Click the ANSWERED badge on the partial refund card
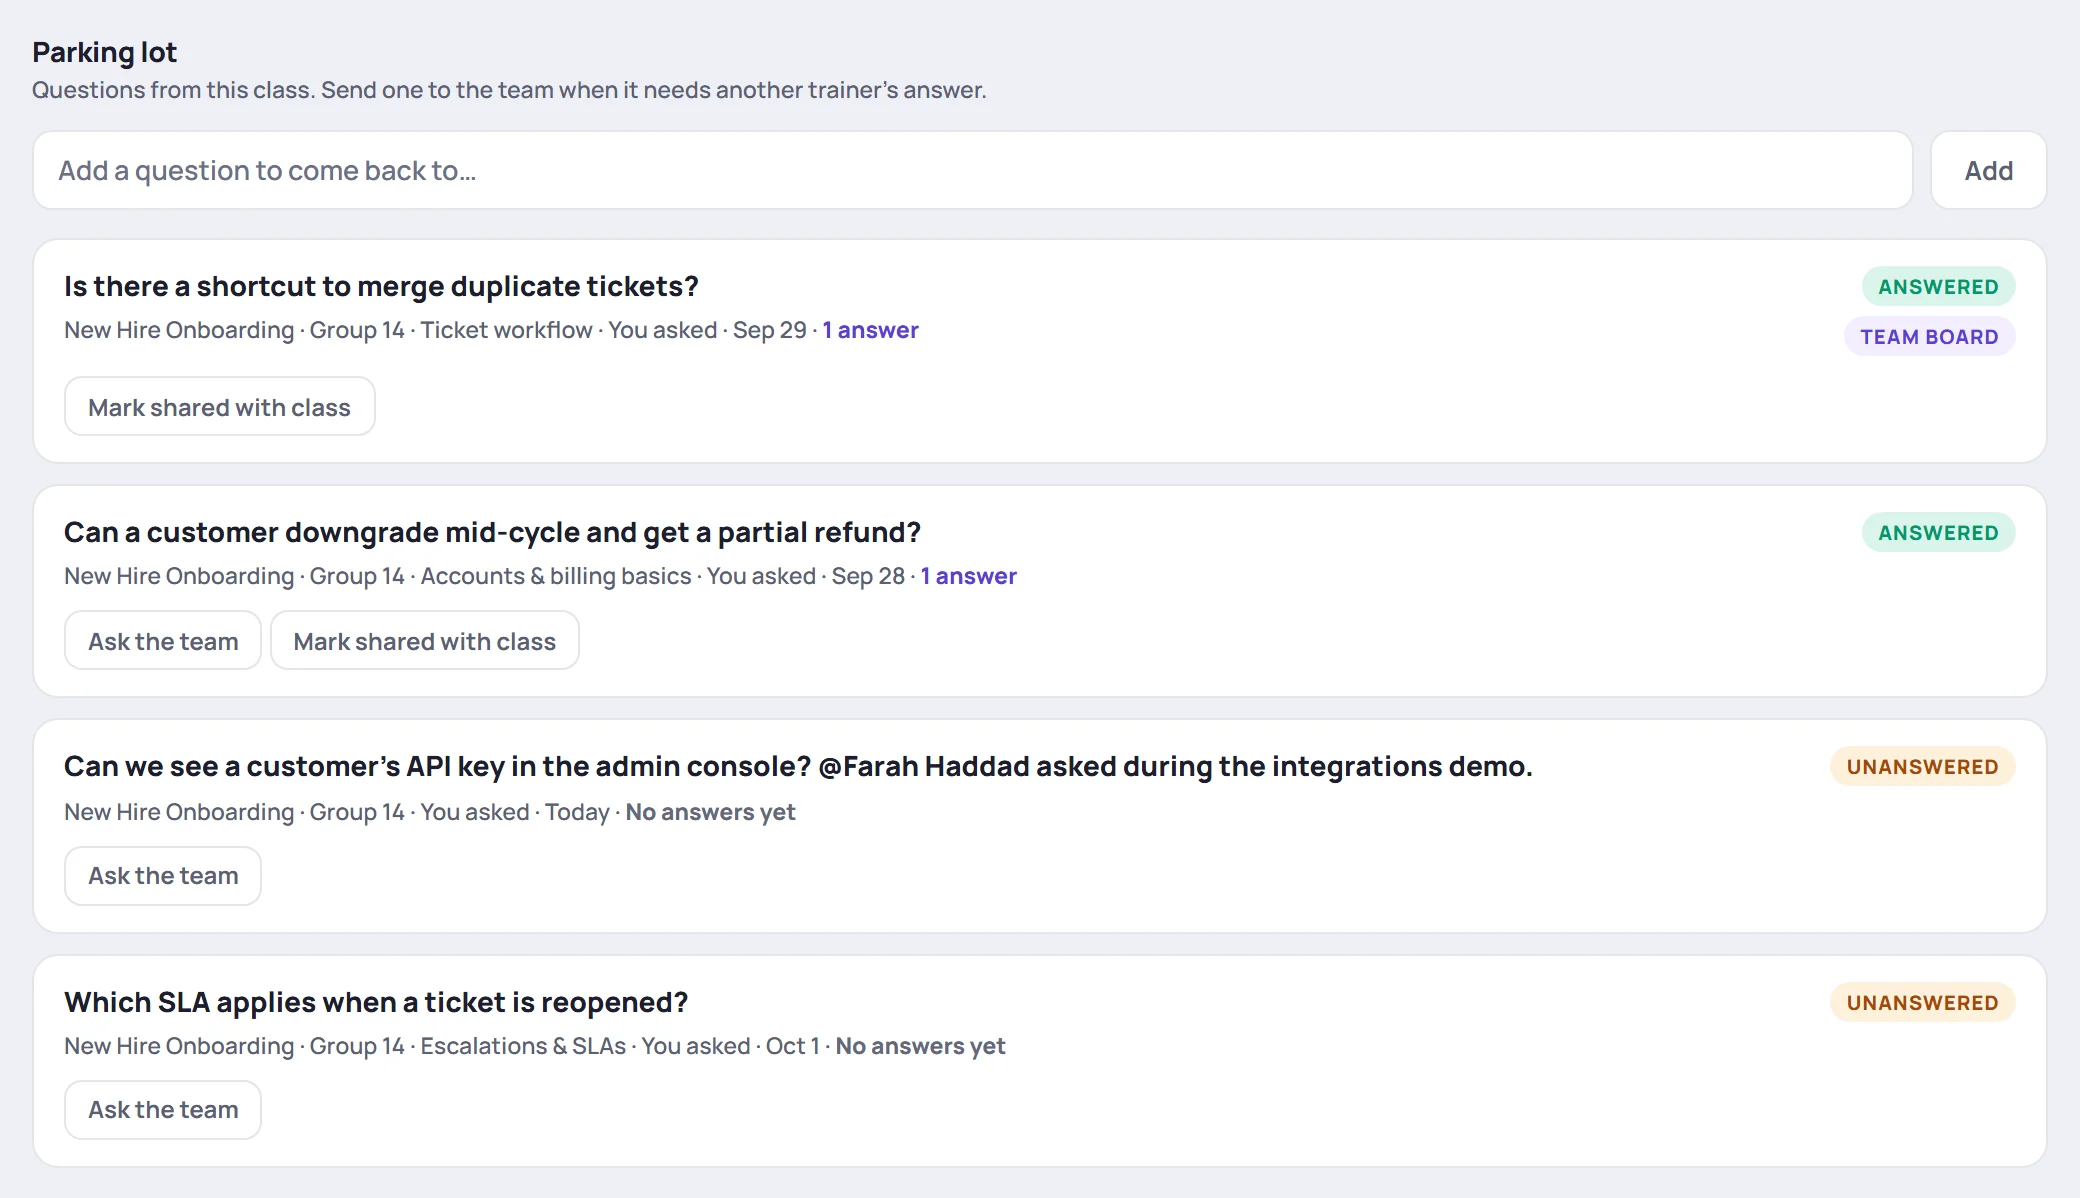The height and width of the screenshot is (1198, 2080). coord(1938,533)
